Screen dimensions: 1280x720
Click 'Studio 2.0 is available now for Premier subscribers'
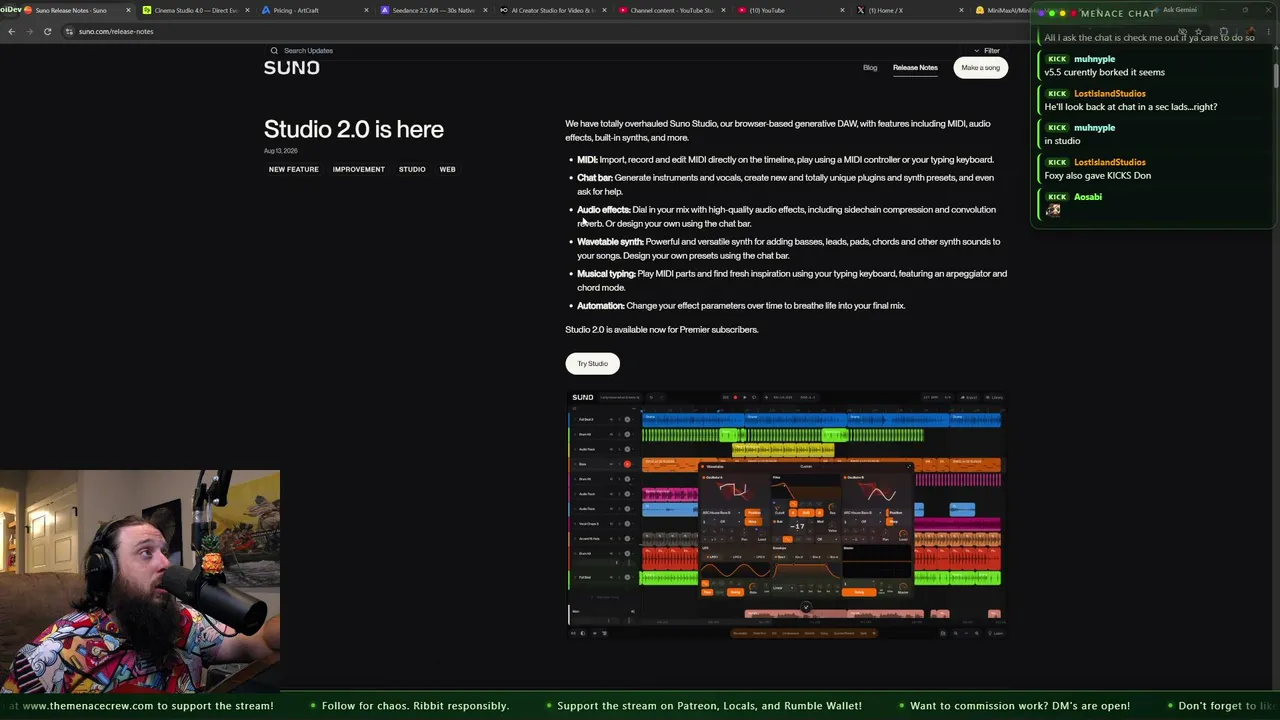pos(661,330)
